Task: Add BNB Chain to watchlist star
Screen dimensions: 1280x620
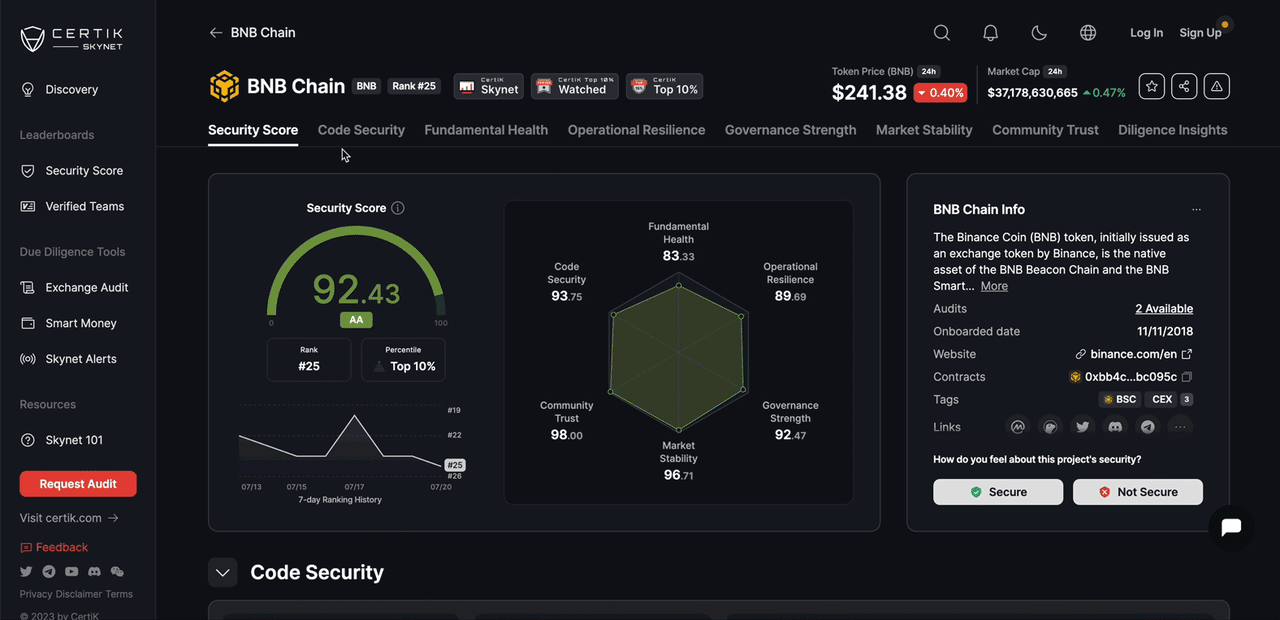Action: coord(1152,87)
